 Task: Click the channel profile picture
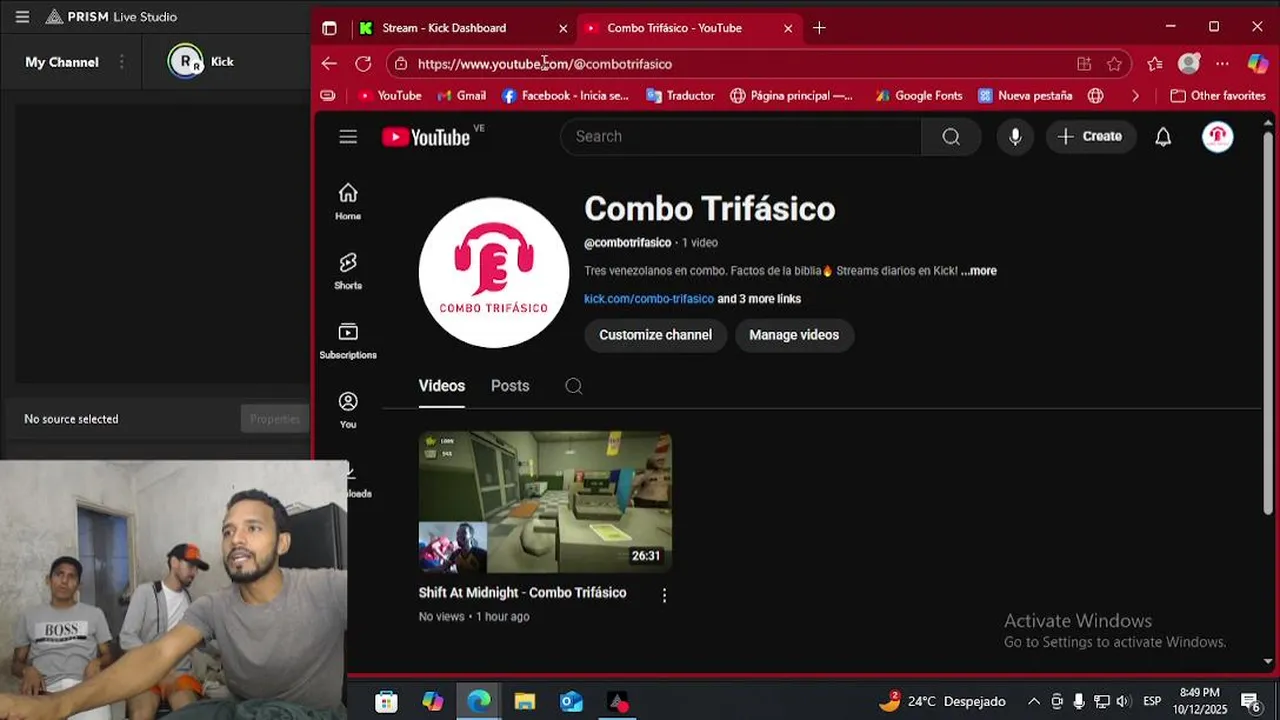494,273
